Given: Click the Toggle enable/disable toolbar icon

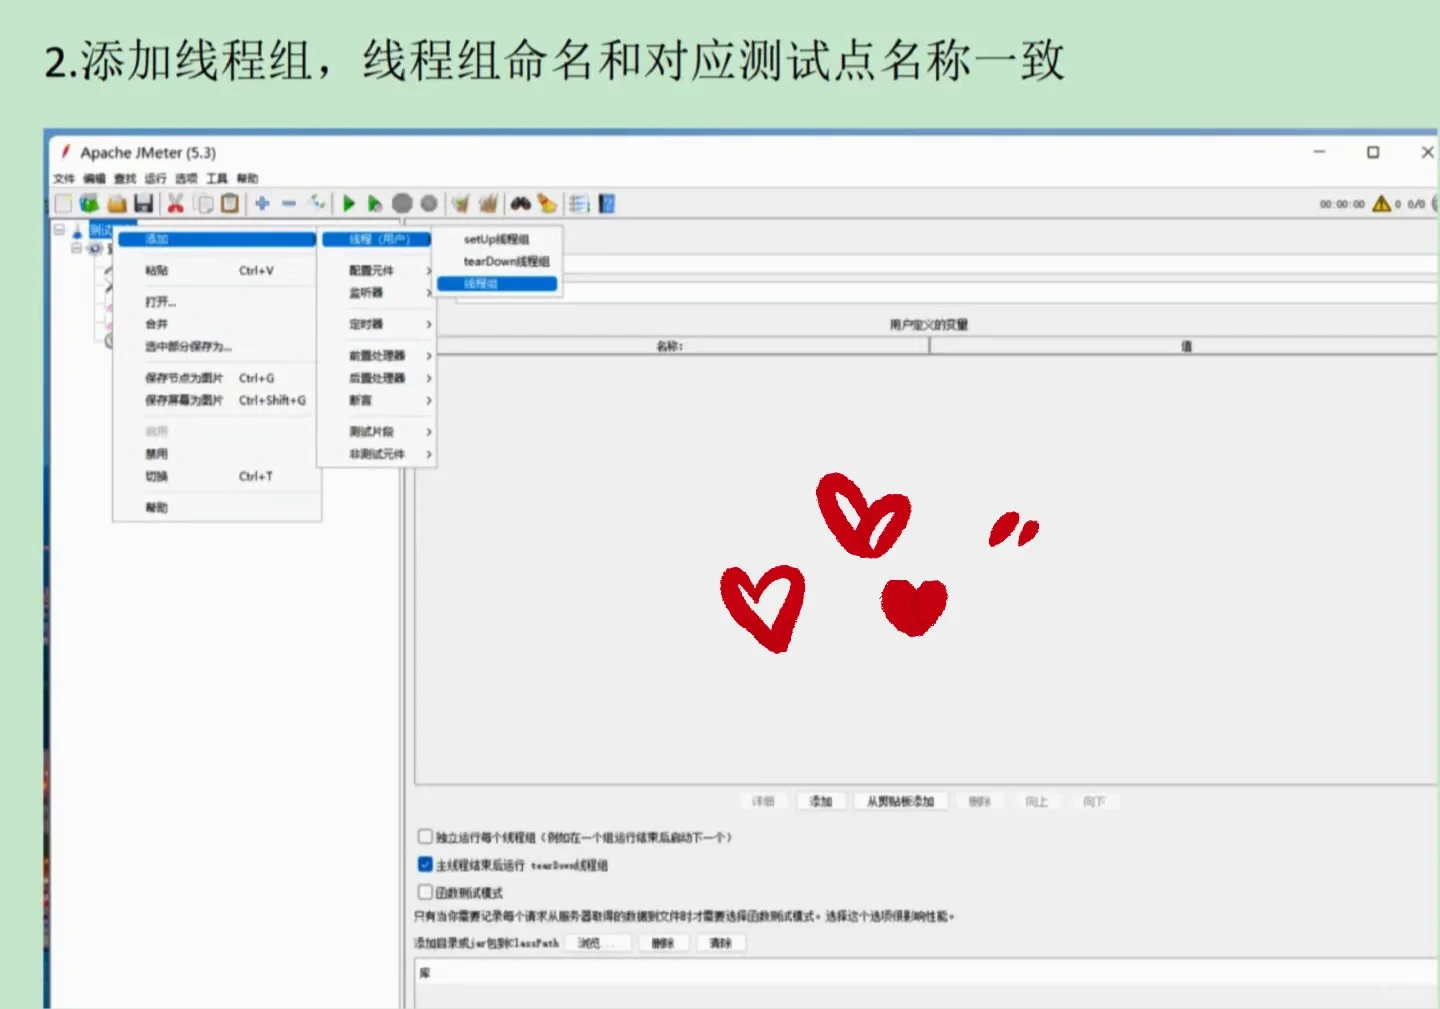Looking at the screenshot, I should (x=317, y=203).
